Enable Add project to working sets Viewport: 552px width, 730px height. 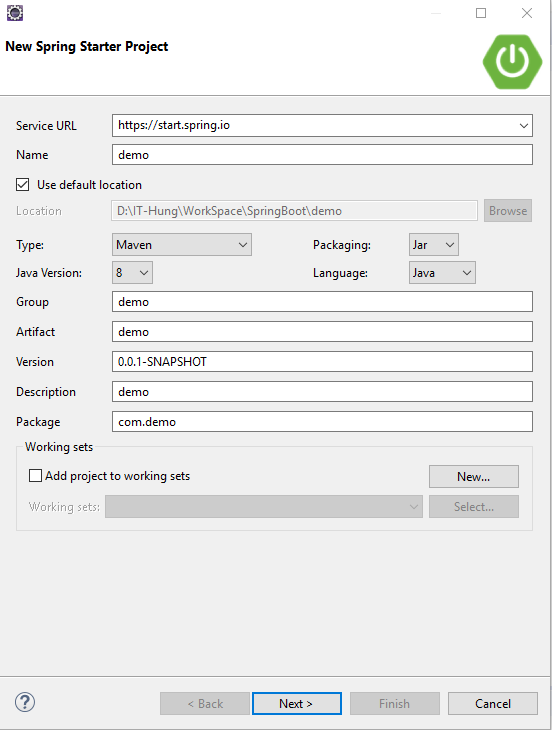tap(35, 475)
